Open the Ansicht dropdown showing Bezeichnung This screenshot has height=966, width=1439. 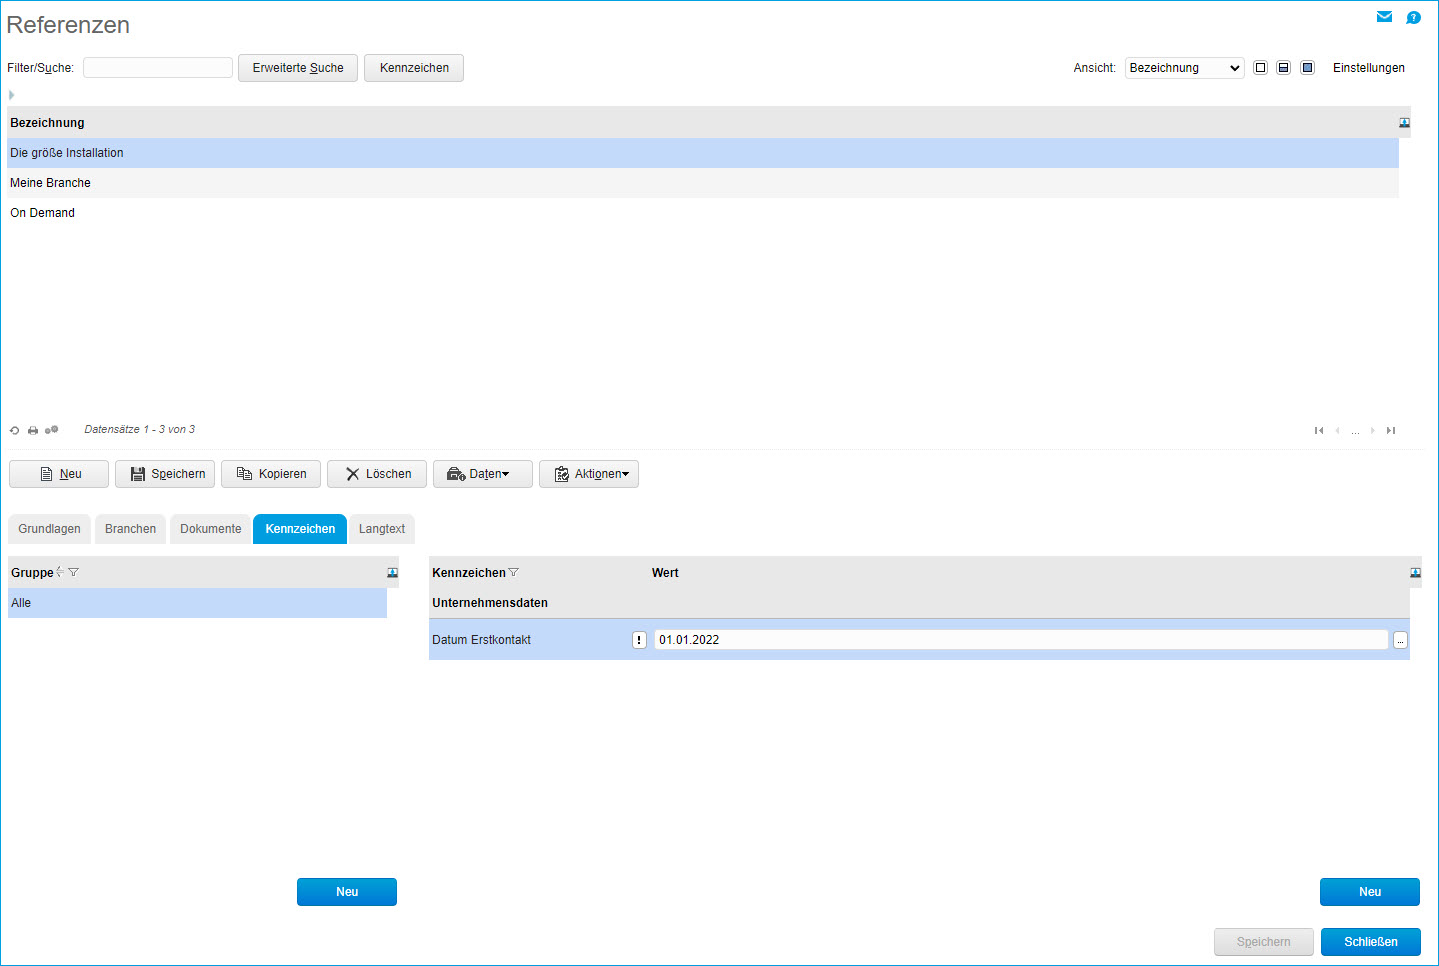coord(1184,68)
